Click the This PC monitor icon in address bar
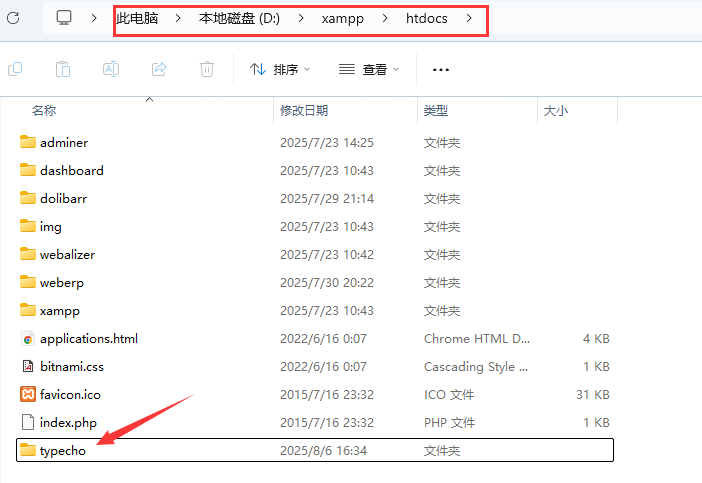Screen dimensions: 702x483 coord(64,18)
